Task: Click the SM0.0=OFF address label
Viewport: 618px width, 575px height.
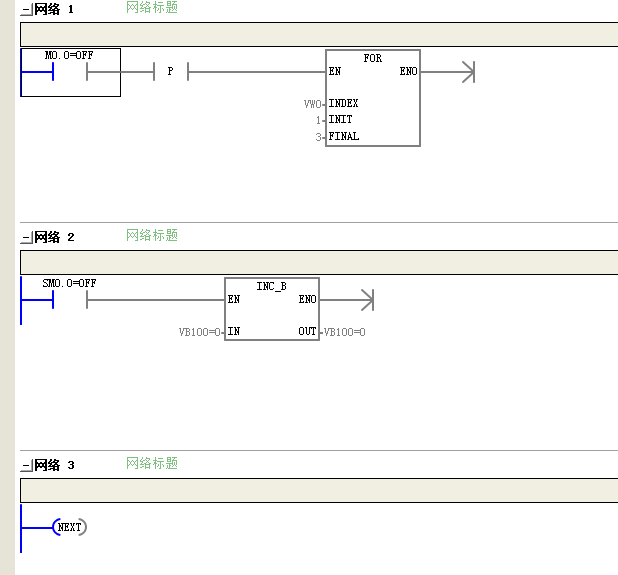Action: 69,283
